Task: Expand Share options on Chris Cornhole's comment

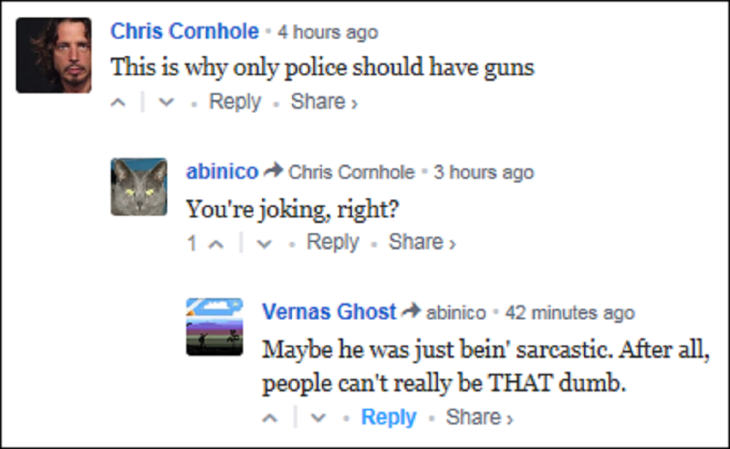Action: click(323, 102)
